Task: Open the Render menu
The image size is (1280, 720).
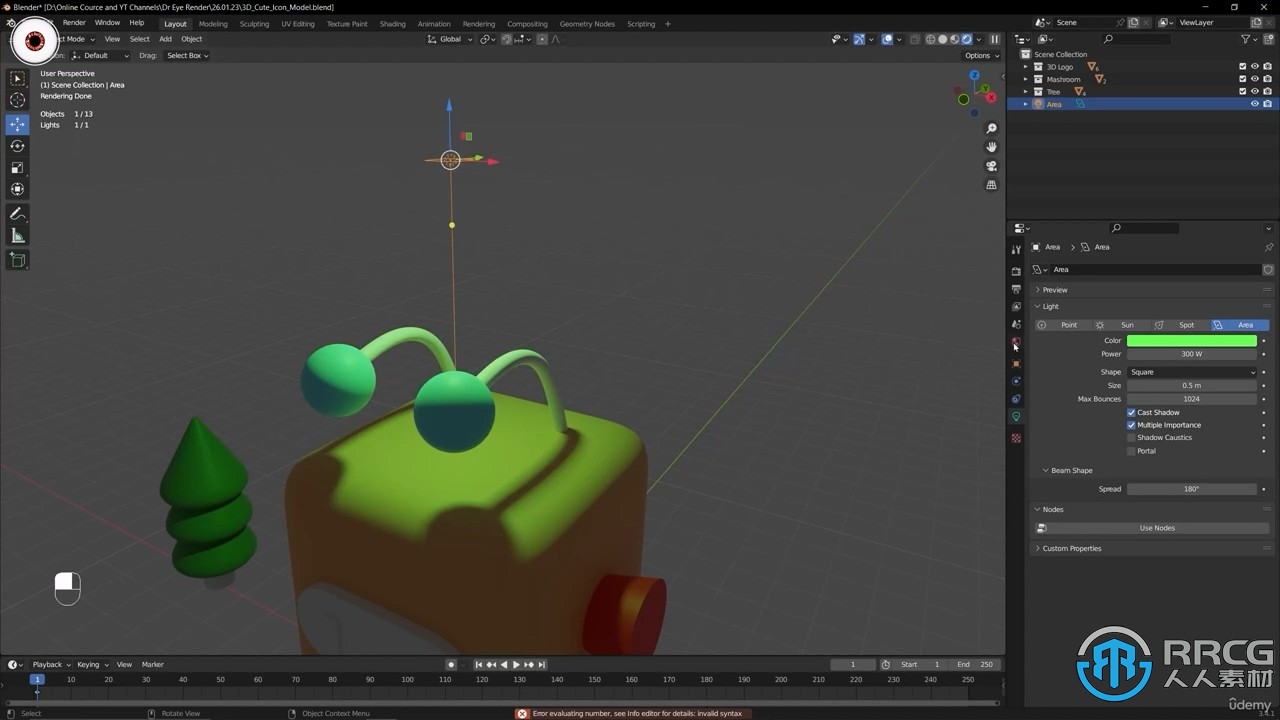Action: pyautogui.click(x=74, y=23)
